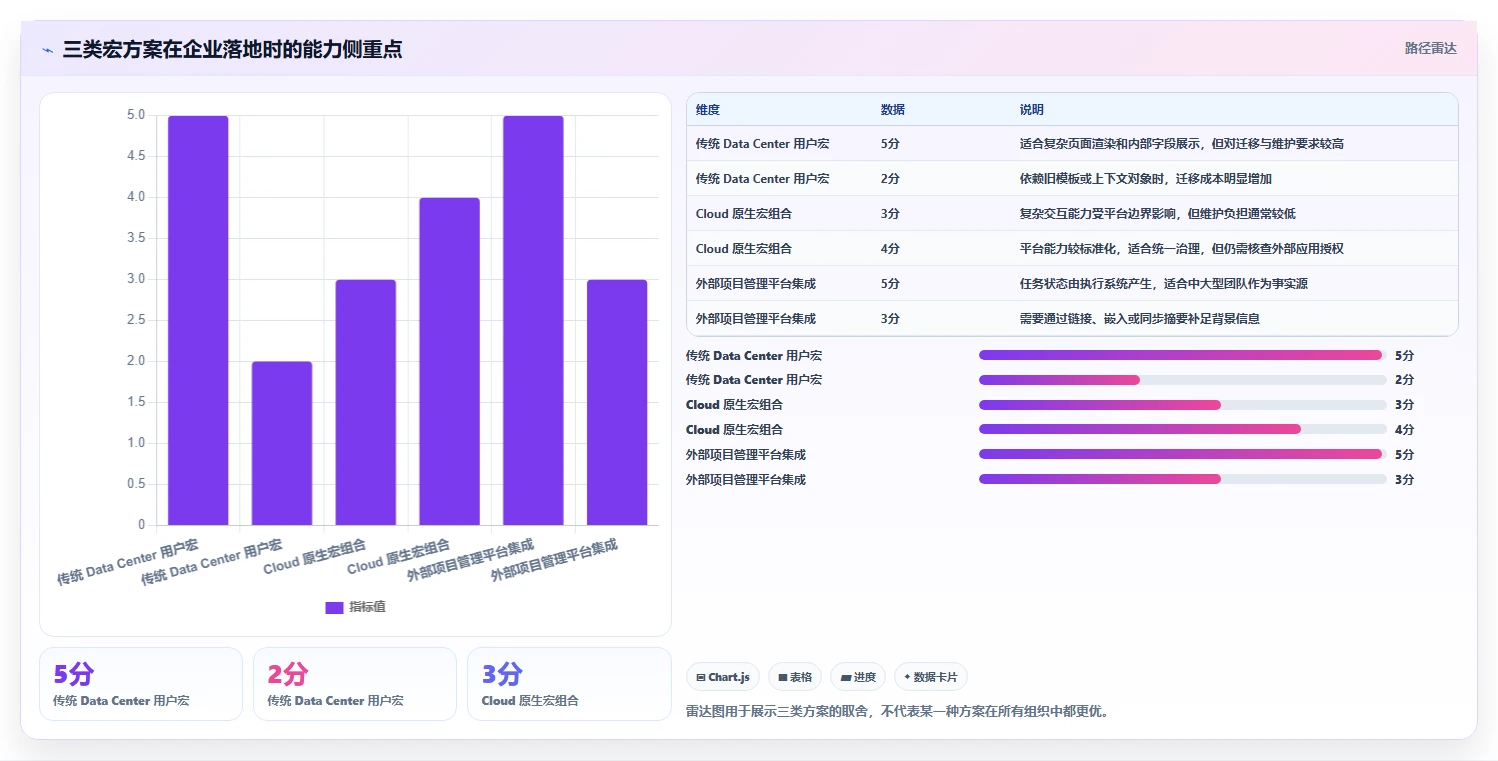Image resolution: width=1498 pixels, height=761 pixels.
Task: Select the 进度 tag
Action: click(x=858, y=677)
